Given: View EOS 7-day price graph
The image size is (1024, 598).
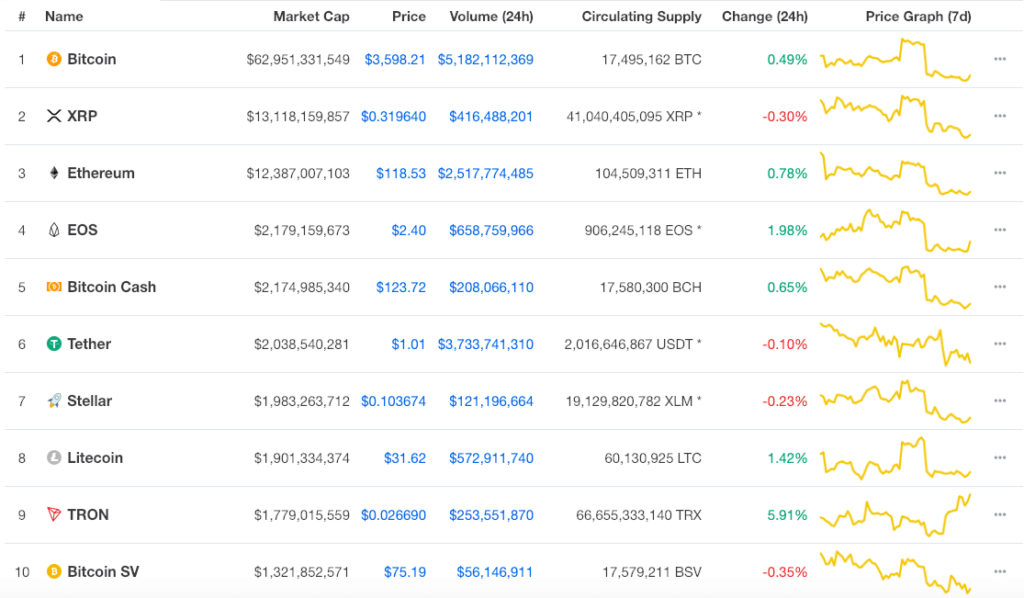Looking at the screenshot, I should point(895,230).
